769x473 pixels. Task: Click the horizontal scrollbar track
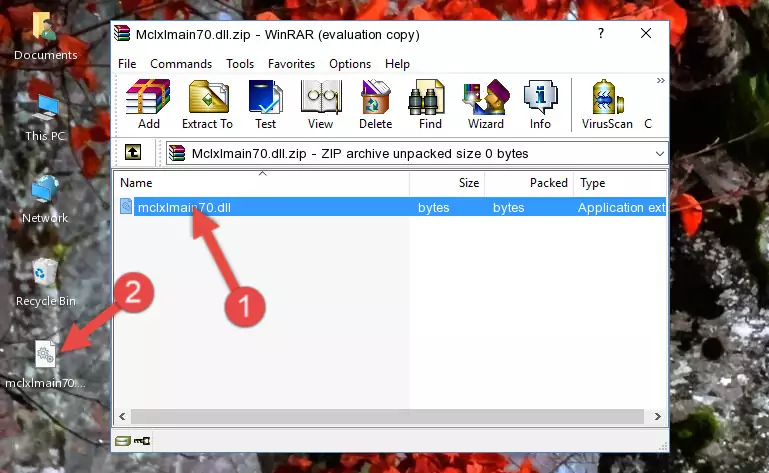387,417
